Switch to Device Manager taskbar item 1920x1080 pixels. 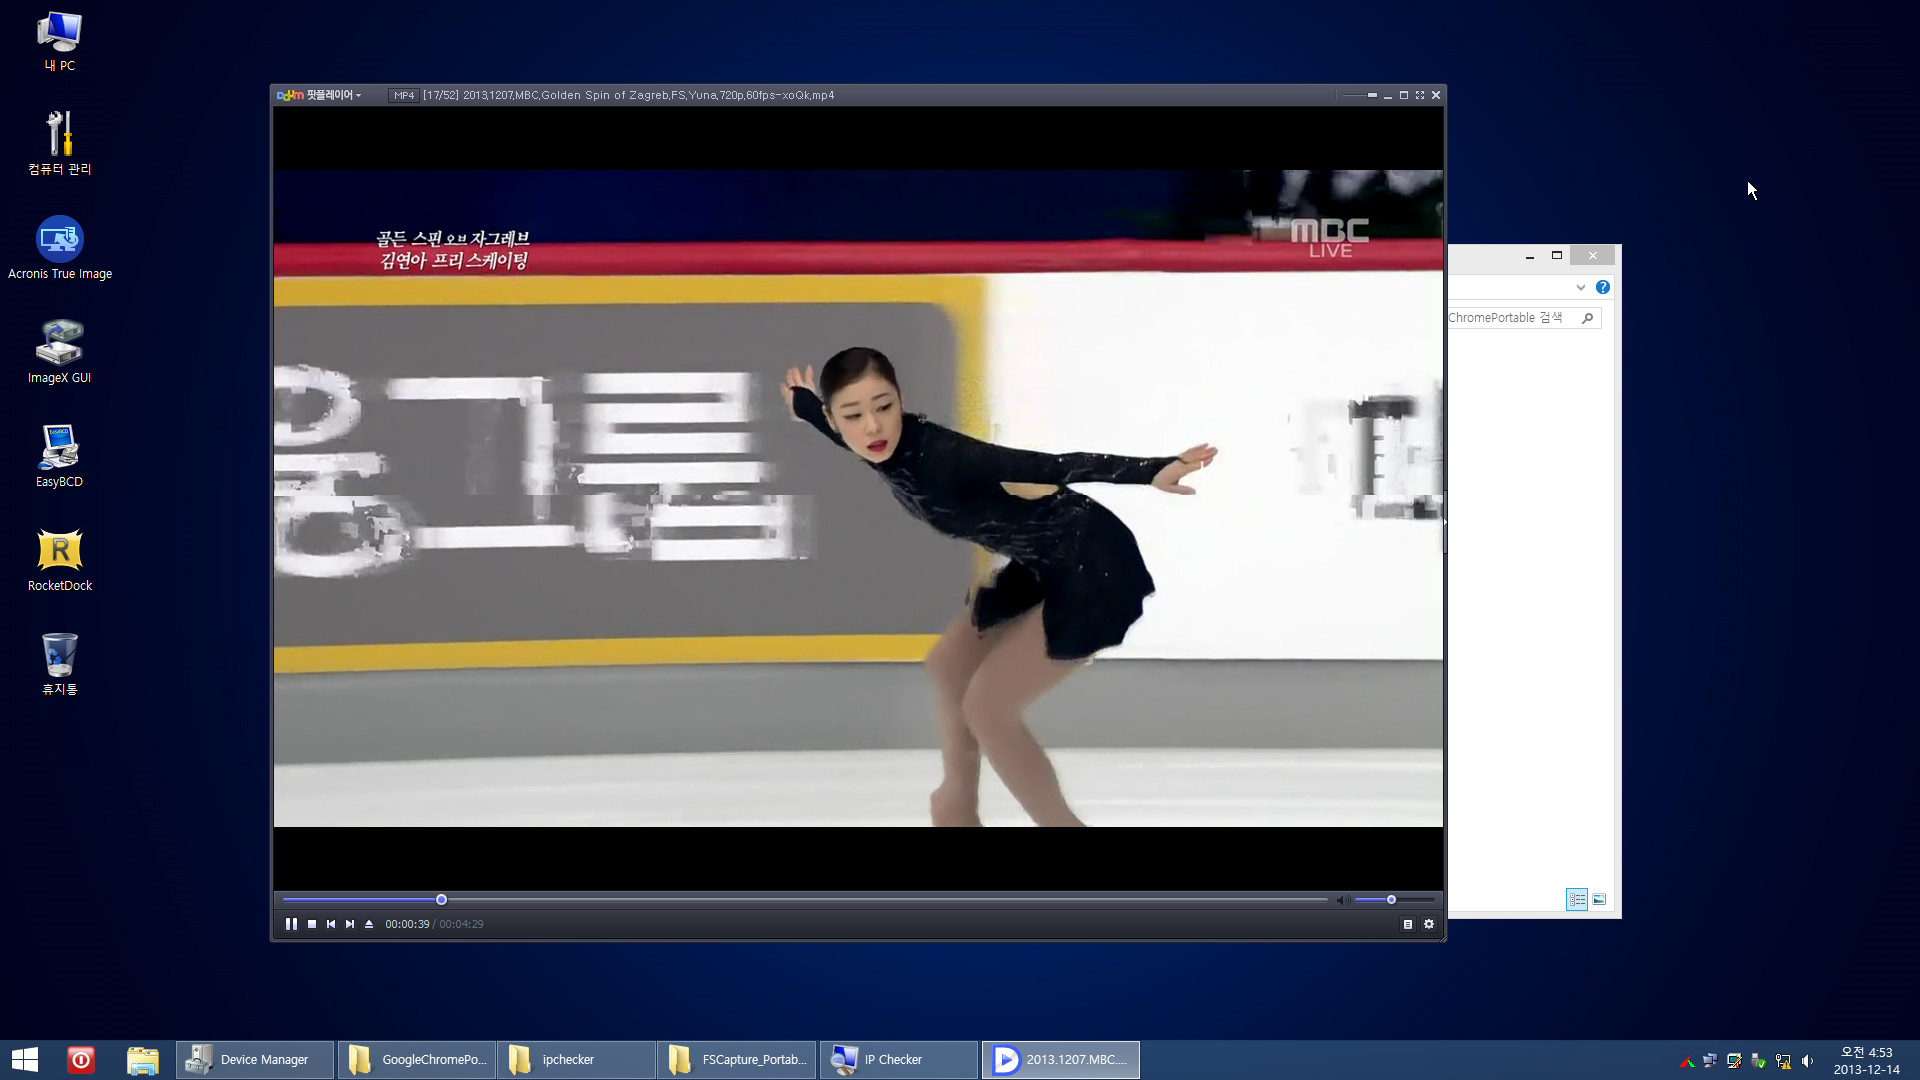tap(255, 1060)
